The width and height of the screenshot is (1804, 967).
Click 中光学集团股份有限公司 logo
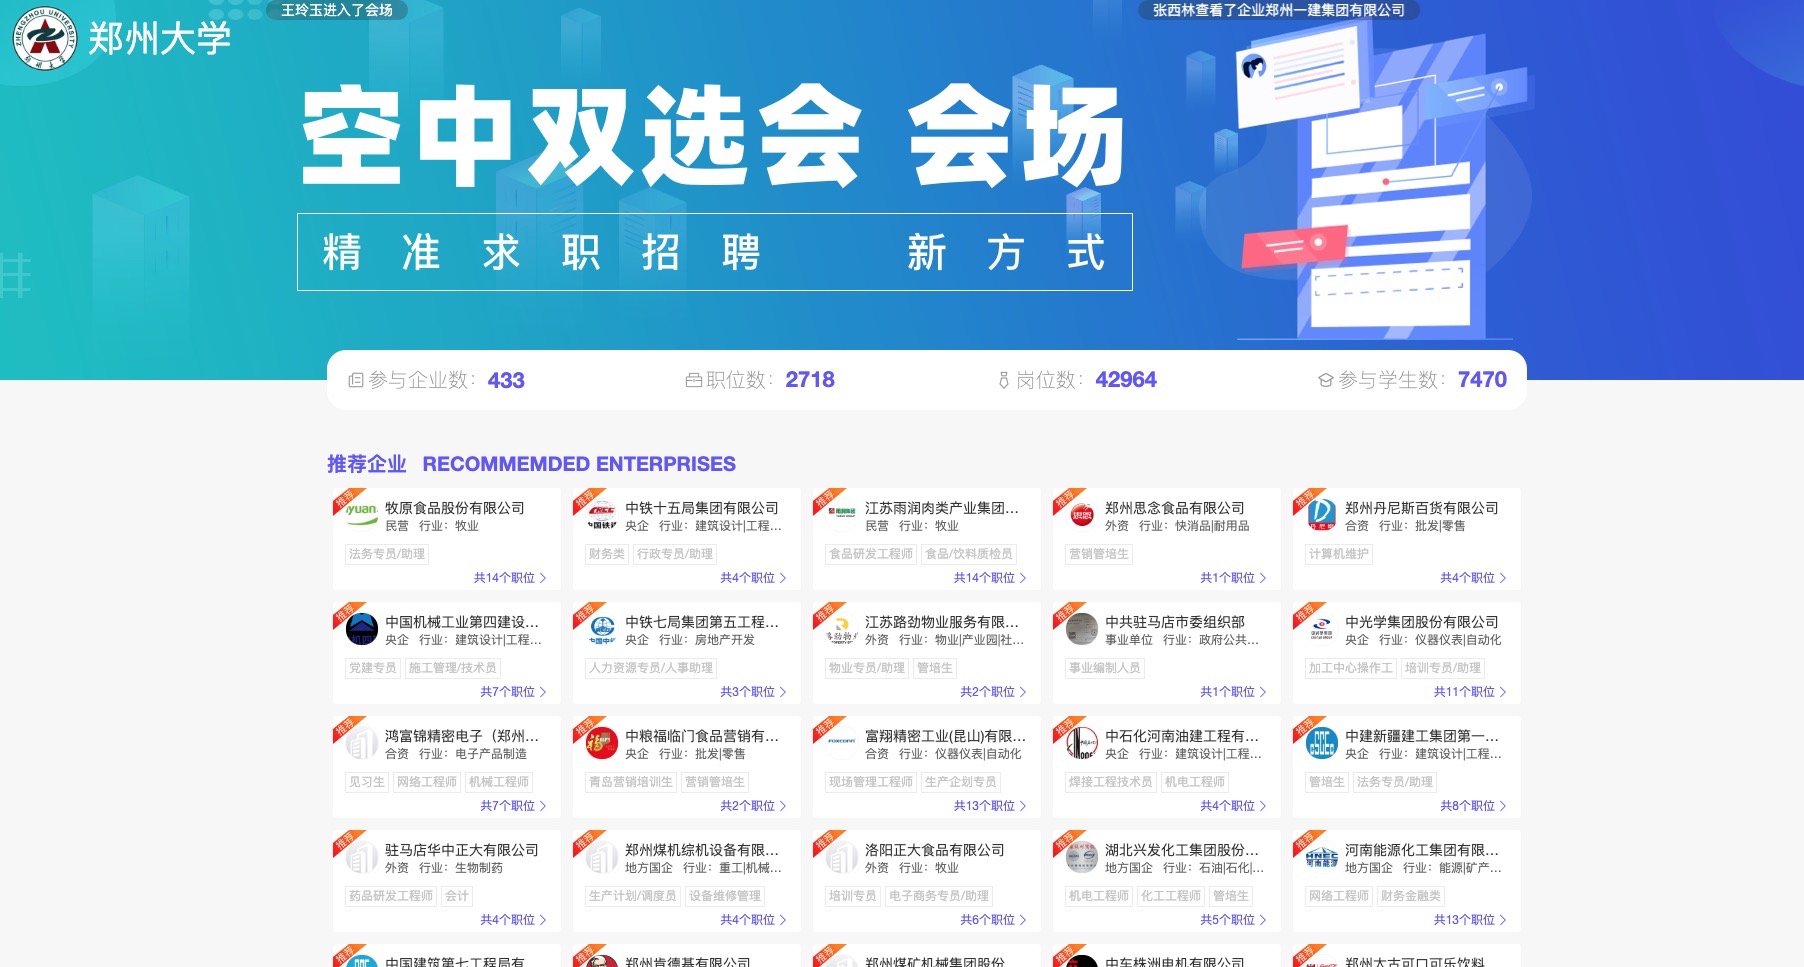coord(1321,628)
